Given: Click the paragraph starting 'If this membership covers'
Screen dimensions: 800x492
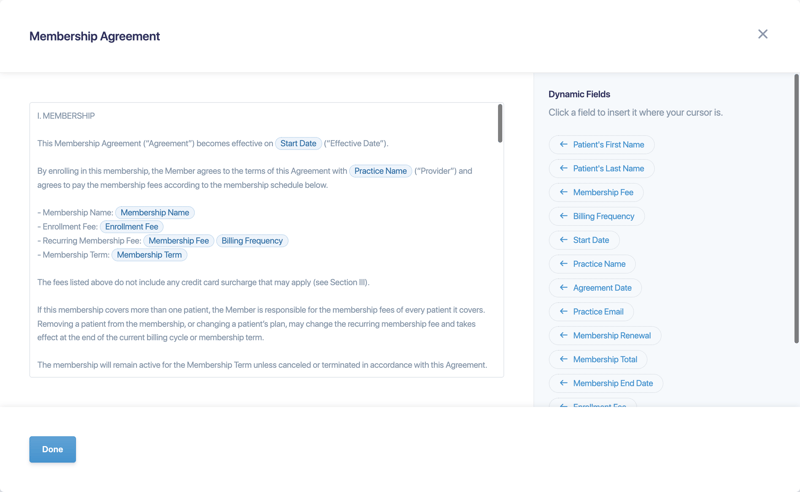Looking at the screenshot, I should click(261, 324).
